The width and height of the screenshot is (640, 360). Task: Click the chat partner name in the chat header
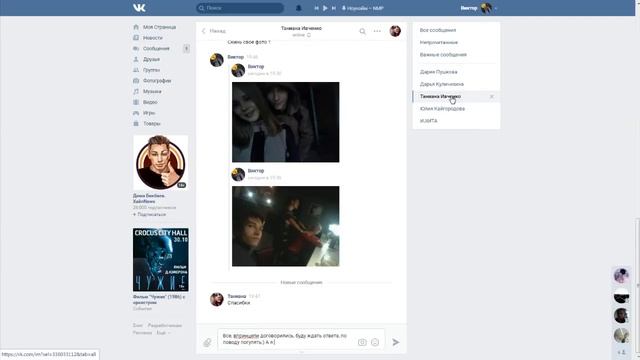(301, 28)
